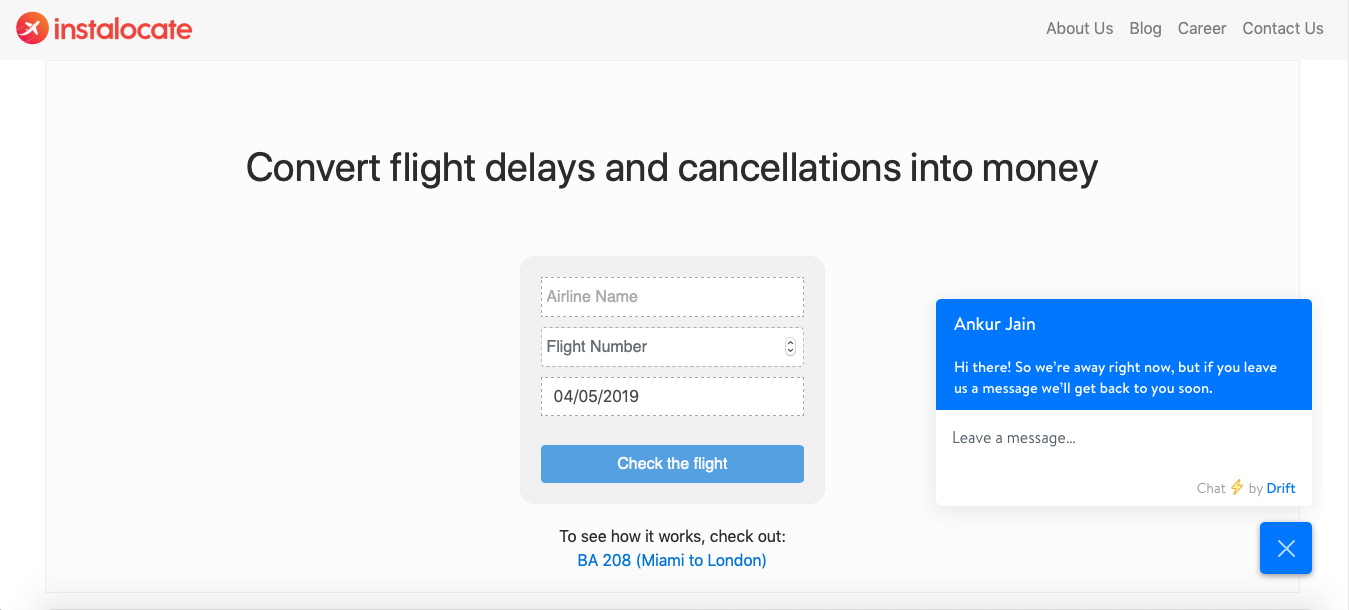Open the About Us page

pyautogui.click(x=1079, y=29)
